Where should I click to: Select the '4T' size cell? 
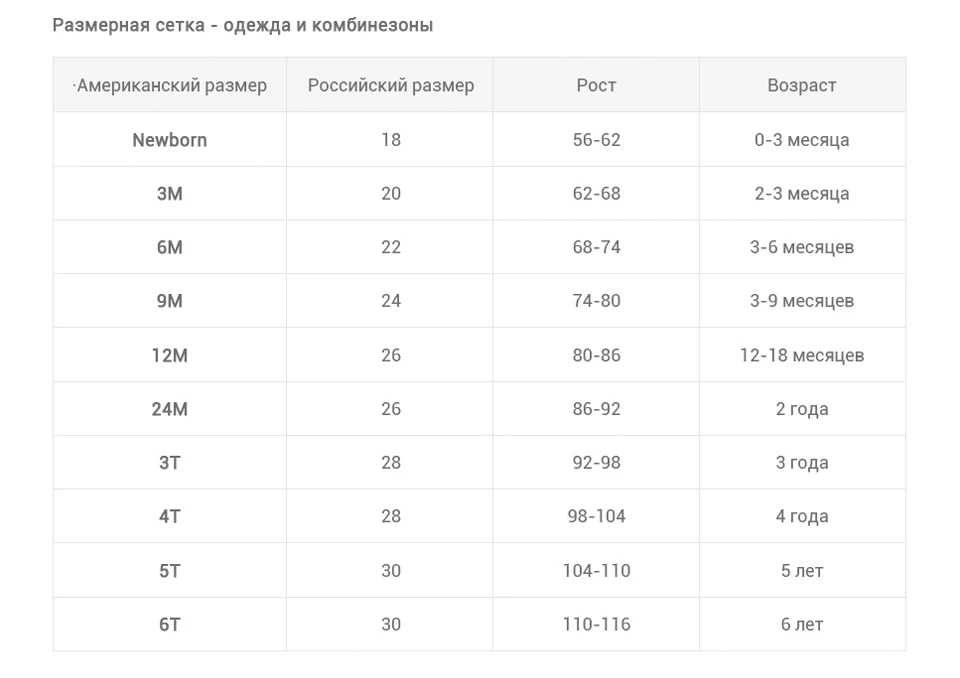(x=170, y=516)
